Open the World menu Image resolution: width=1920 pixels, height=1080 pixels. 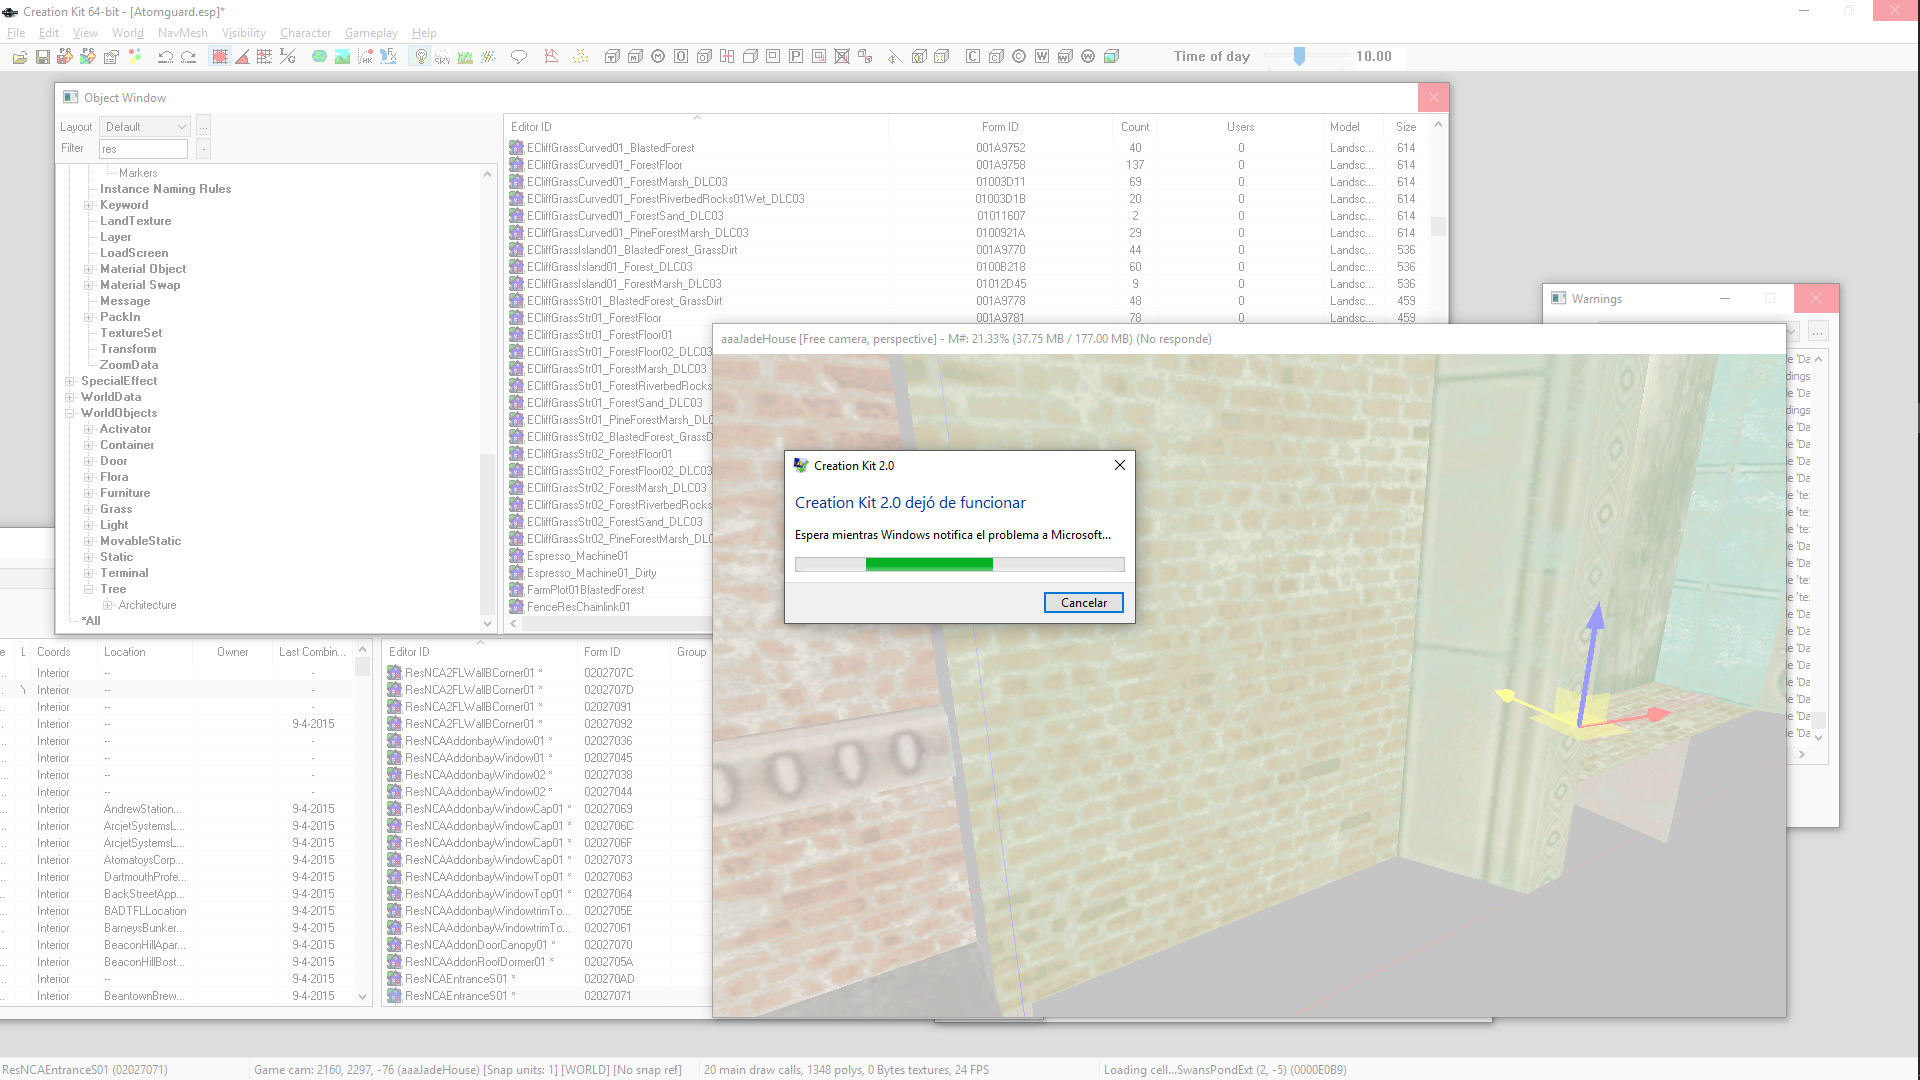click(x=128, y=33)
